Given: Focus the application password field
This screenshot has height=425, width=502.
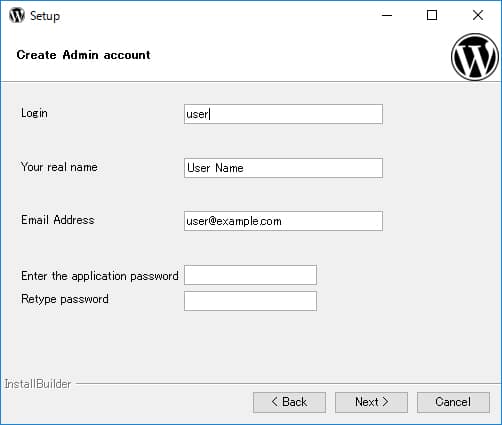Looking at the screenshot, I should [250, 275].
